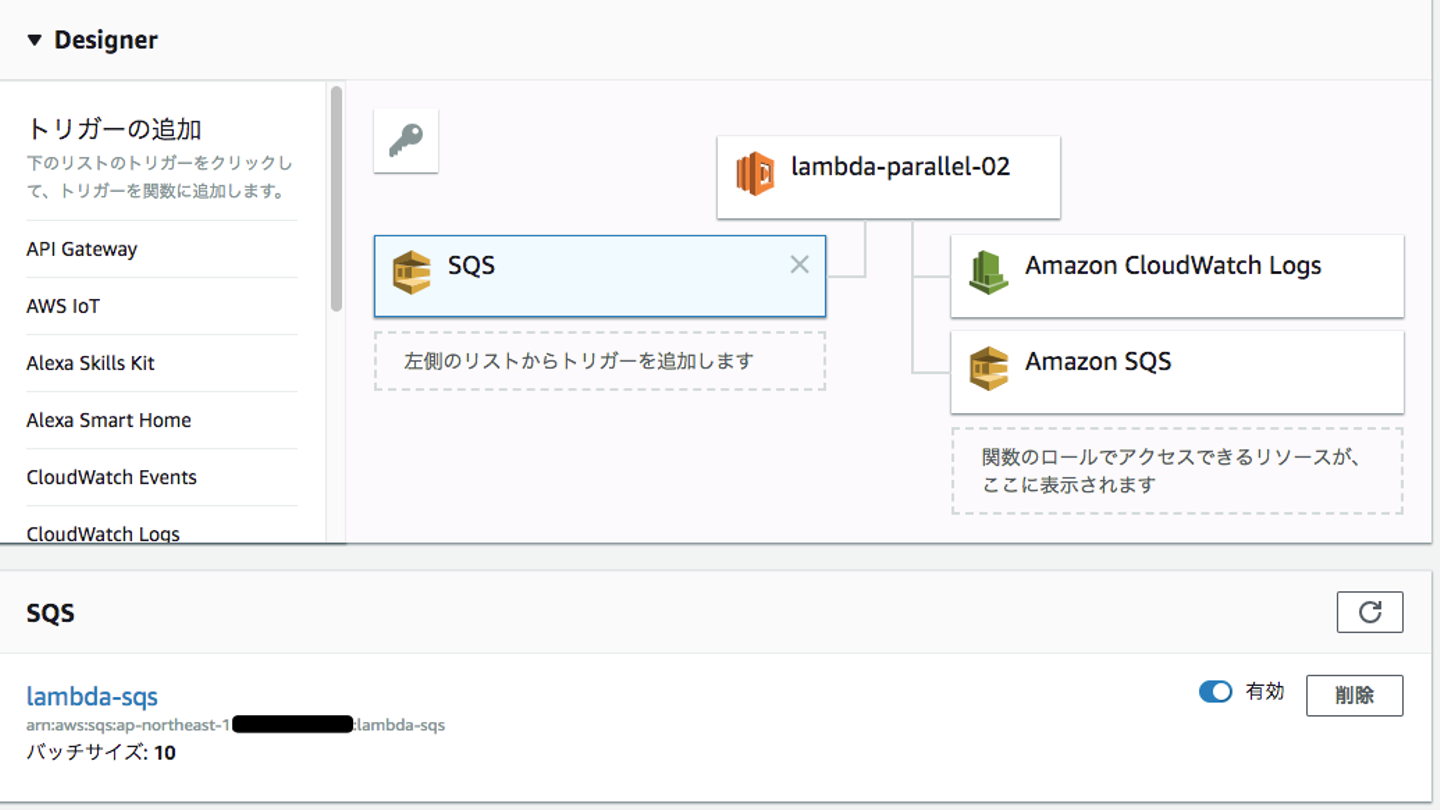Click the Amazon SQS resource icon
This screenshot has height=810, width=1440.
tap(988, 368)
